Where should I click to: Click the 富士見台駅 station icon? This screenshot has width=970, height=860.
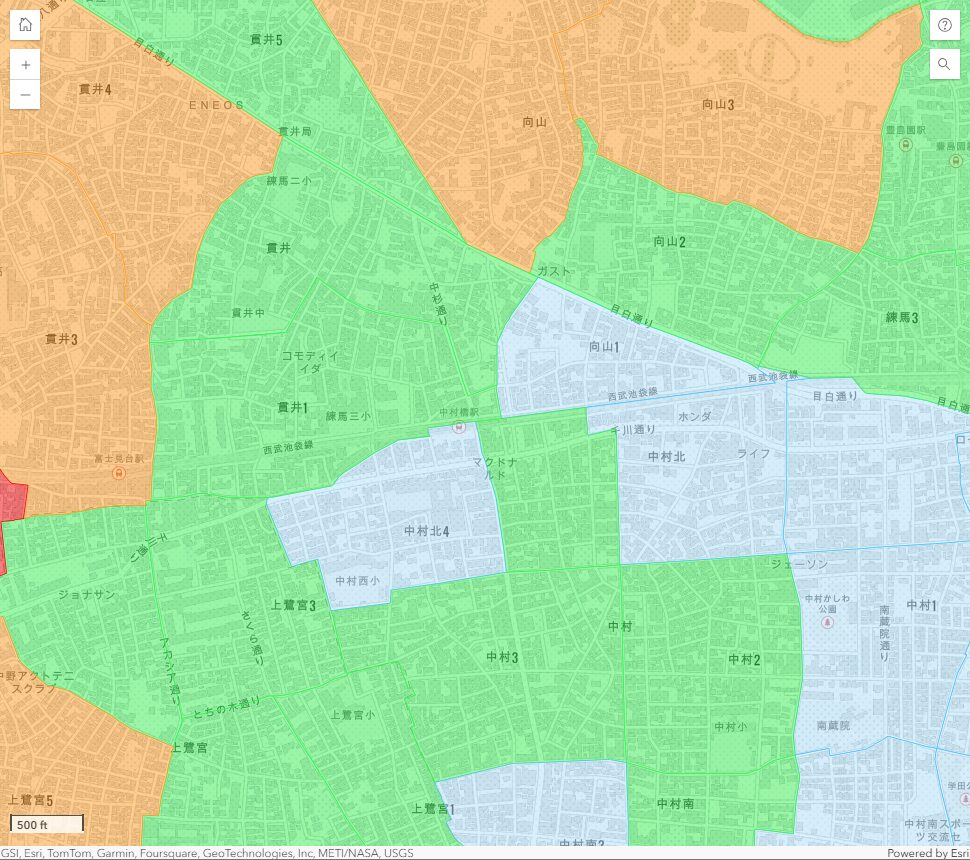click(119, 472)
